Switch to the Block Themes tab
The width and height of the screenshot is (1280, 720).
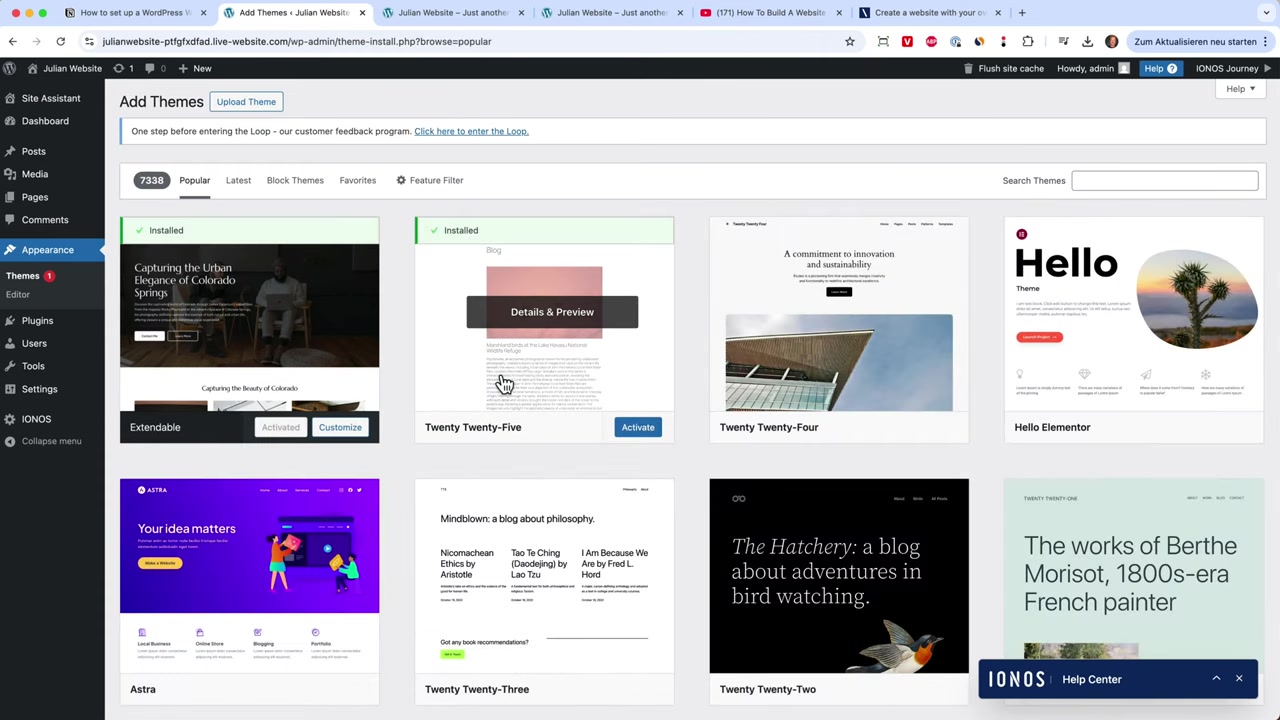point(295,180)
